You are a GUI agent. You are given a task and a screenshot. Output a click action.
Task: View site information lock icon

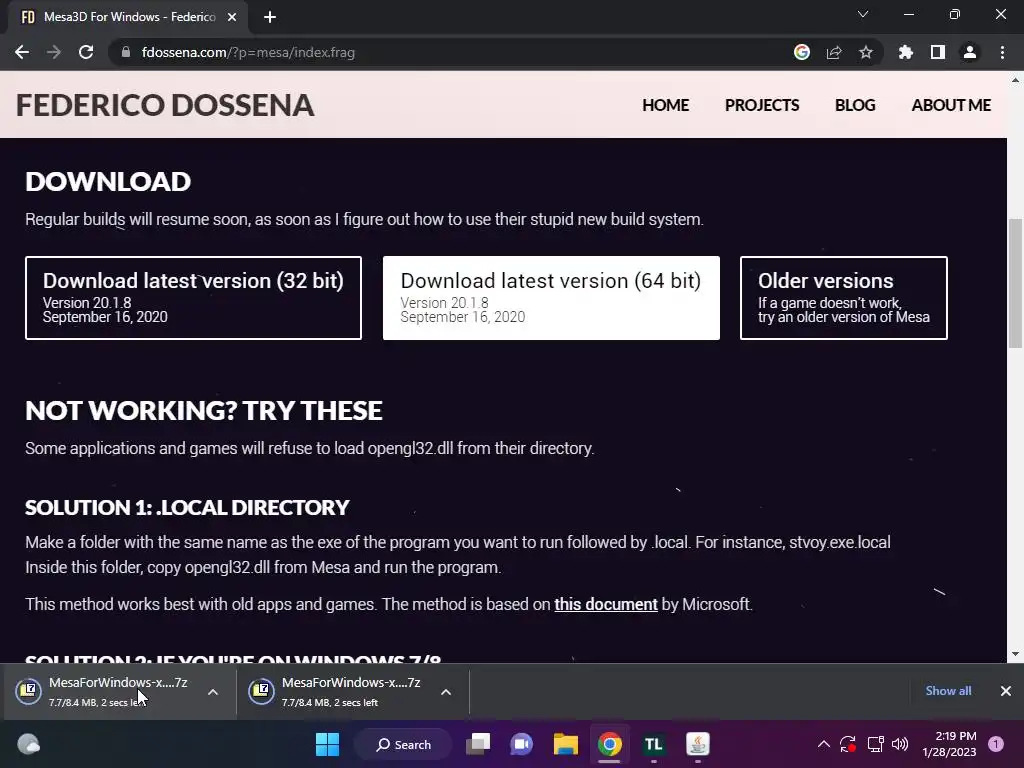pos(126,52)
